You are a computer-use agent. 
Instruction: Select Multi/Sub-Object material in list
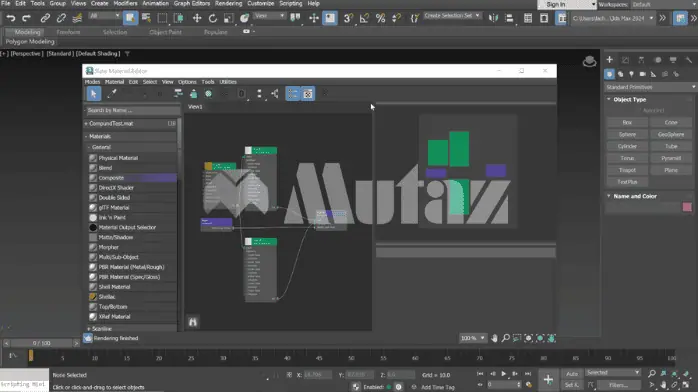[132, 257]
